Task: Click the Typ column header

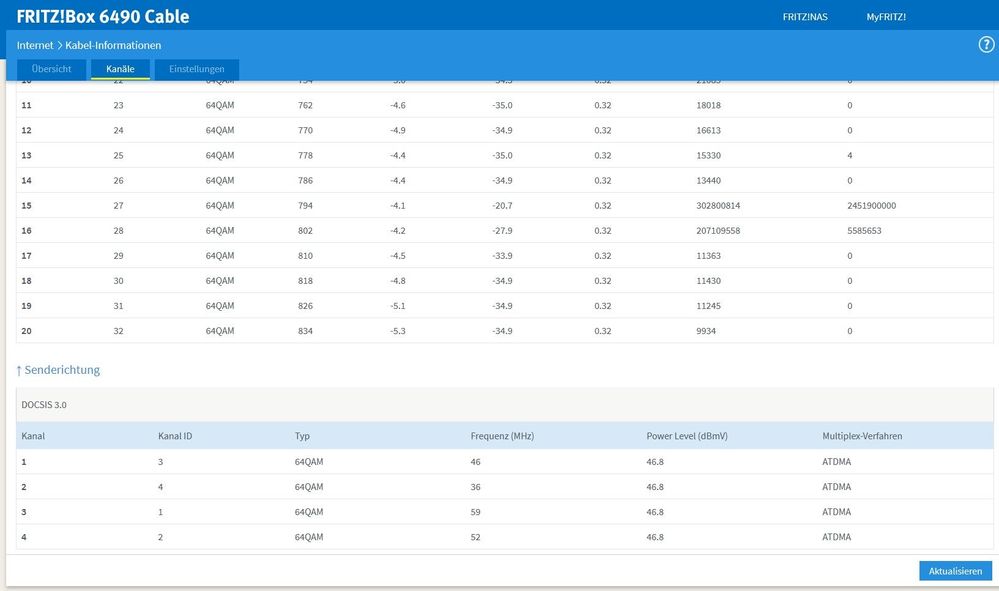Action: pyautogui.click(x=302, y=436)
